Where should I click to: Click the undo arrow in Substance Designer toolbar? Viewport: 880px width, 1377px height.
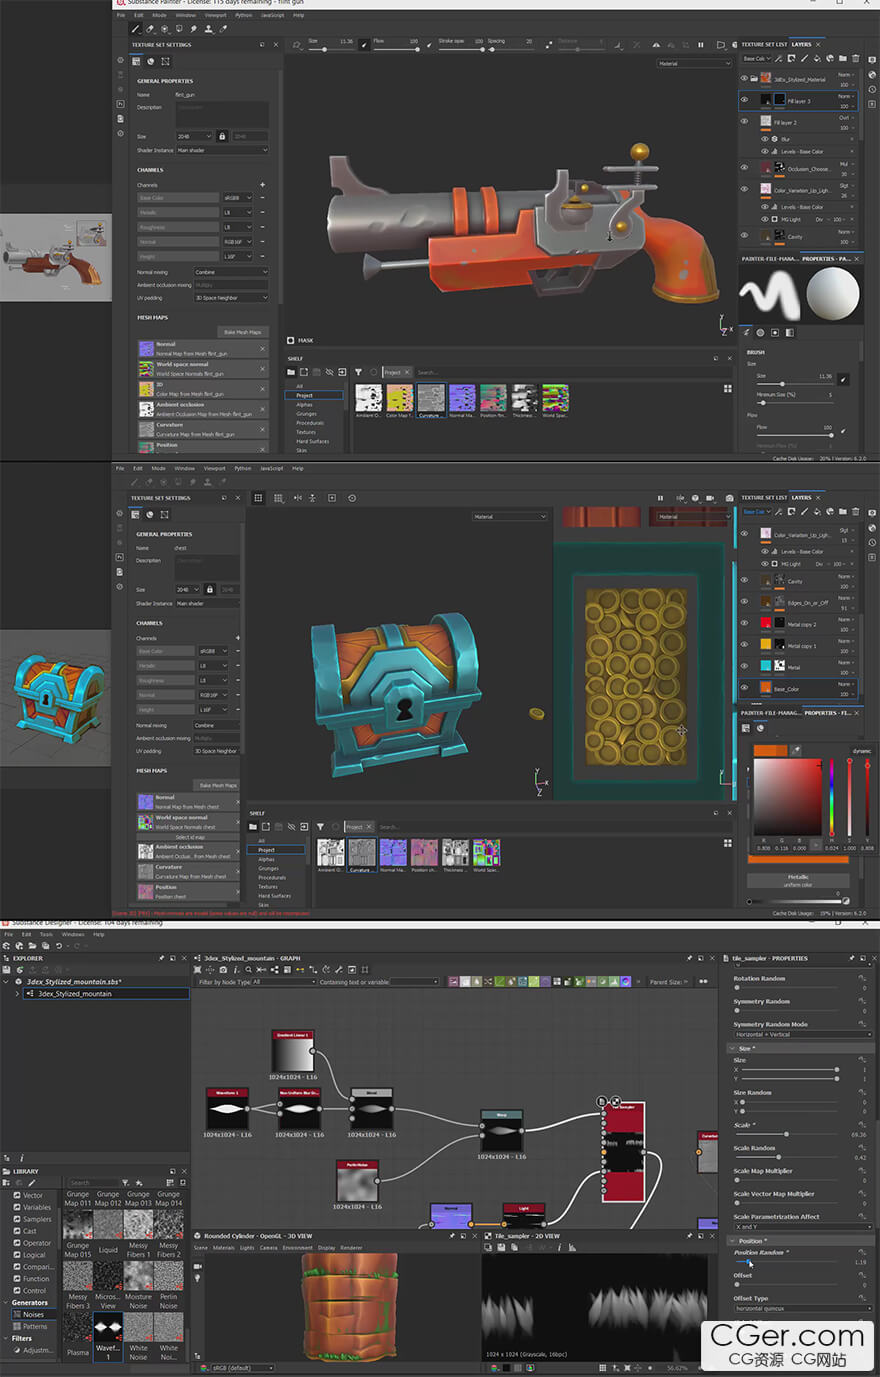[x=58, y=946]
